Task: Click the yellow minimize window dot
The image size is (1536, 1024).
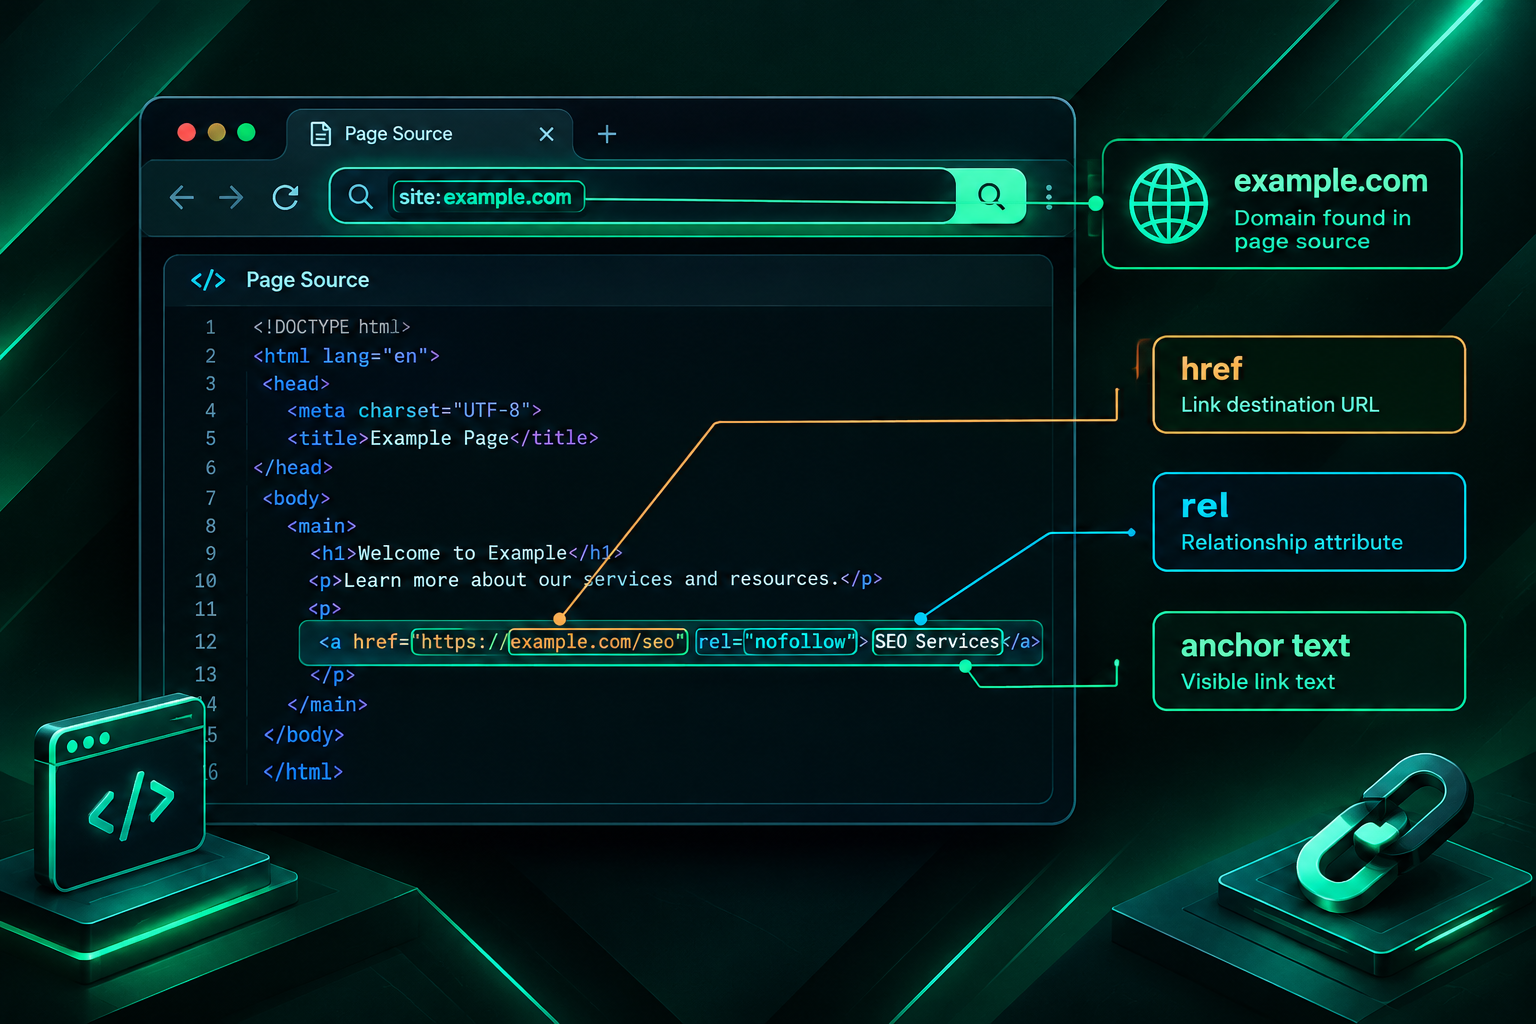Action: click(x=216, y=133)
